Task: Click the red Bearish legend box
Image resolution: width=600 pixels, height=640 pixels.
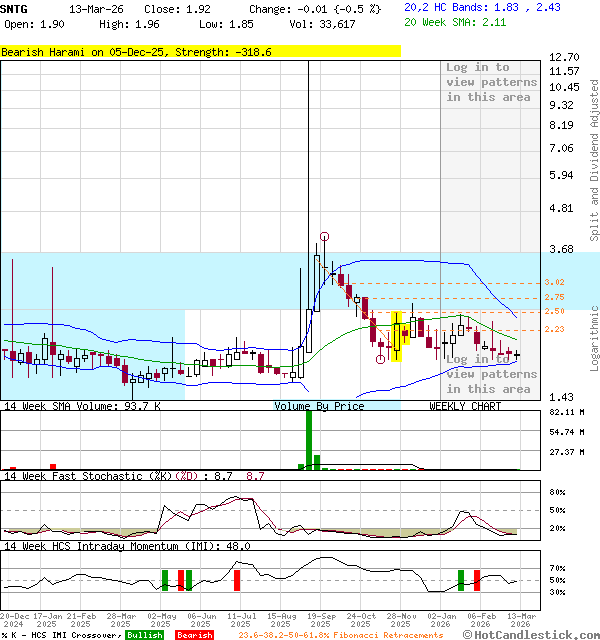Action: (195, 635)
